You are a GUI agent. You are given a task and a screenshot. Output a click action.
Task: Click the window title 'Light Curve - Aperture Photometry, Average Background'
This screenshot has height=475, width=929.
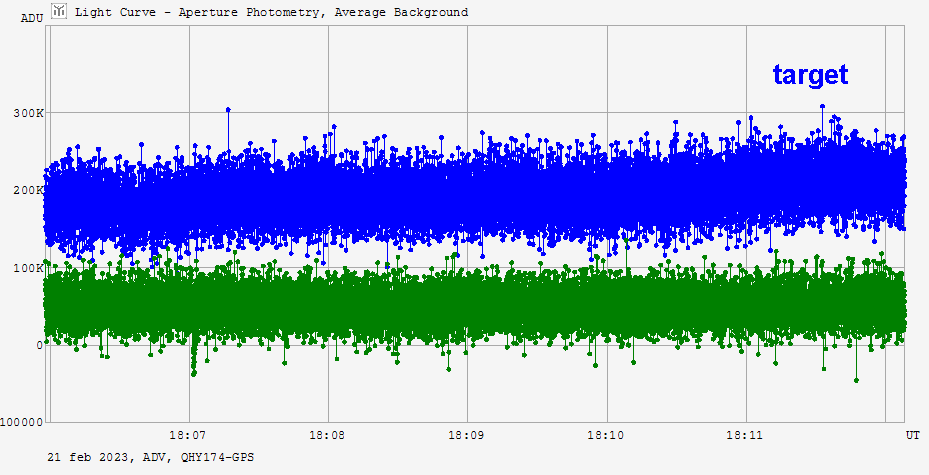271,12
